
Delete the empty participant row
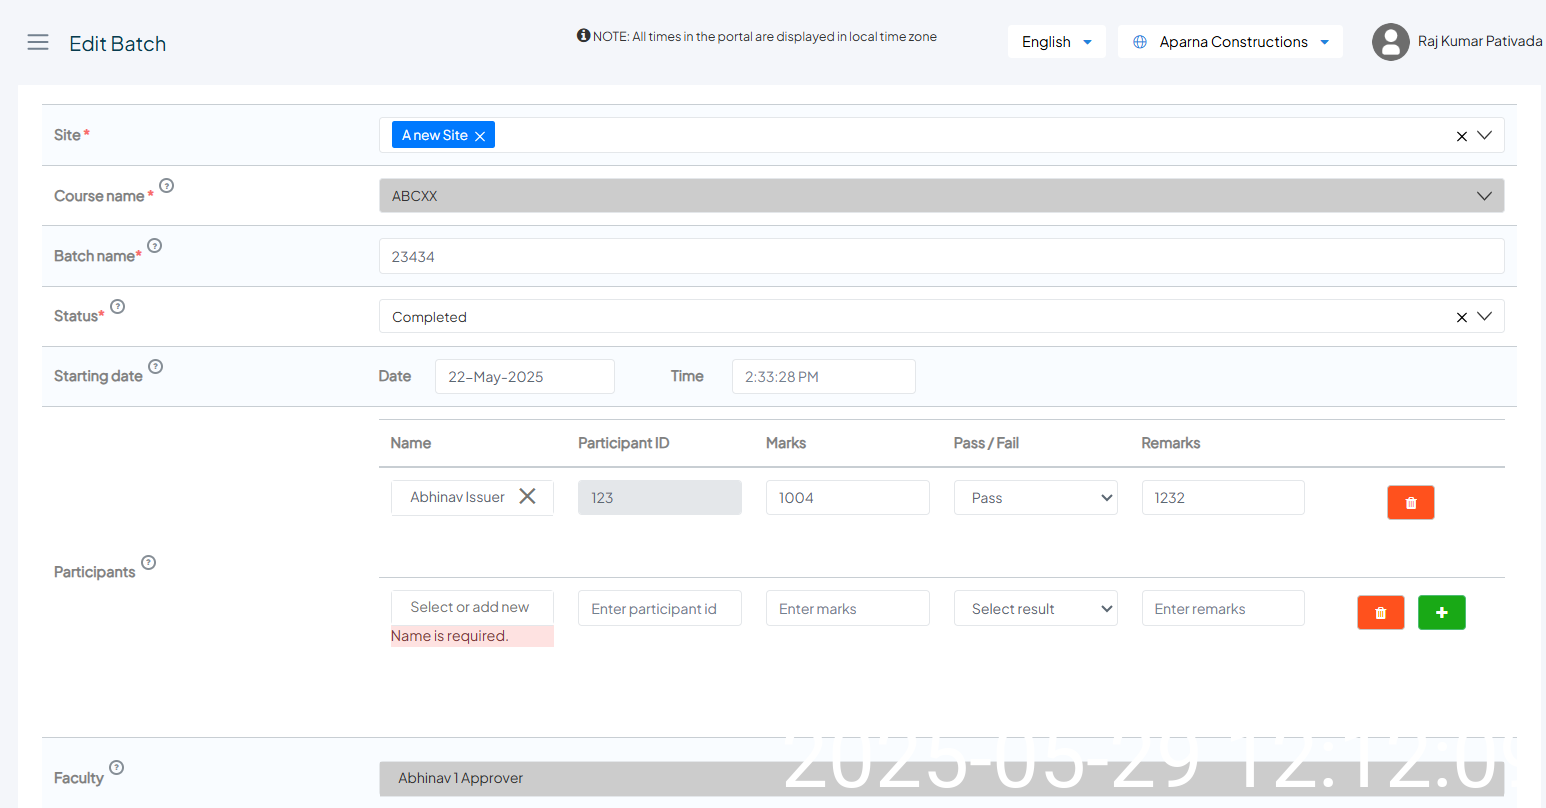click(1380, 612)
